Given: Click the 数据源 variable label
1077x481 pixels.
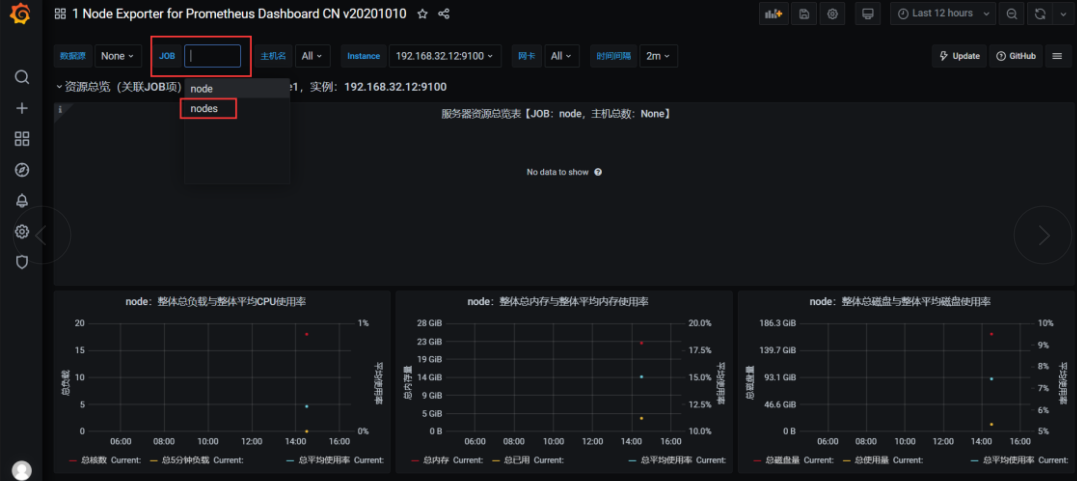Looking at the screenshot, I should (73, 56).
